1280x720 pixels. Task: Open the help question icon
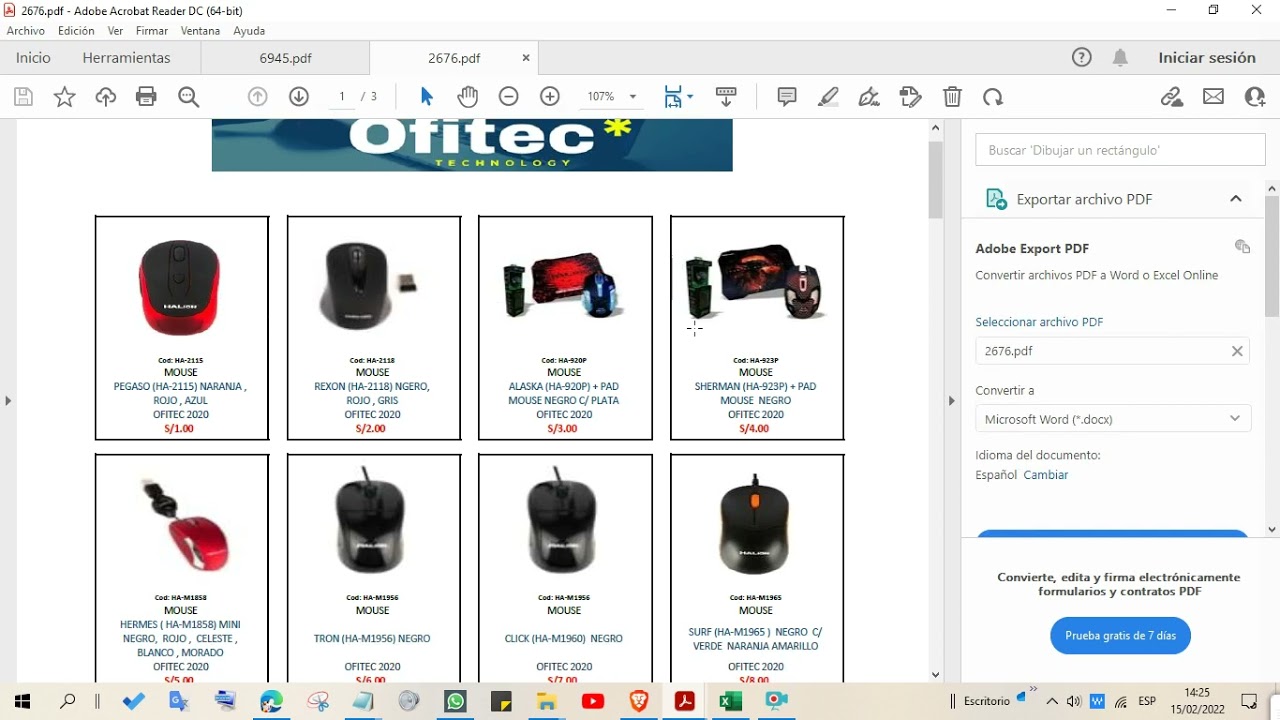point(1082,58)
